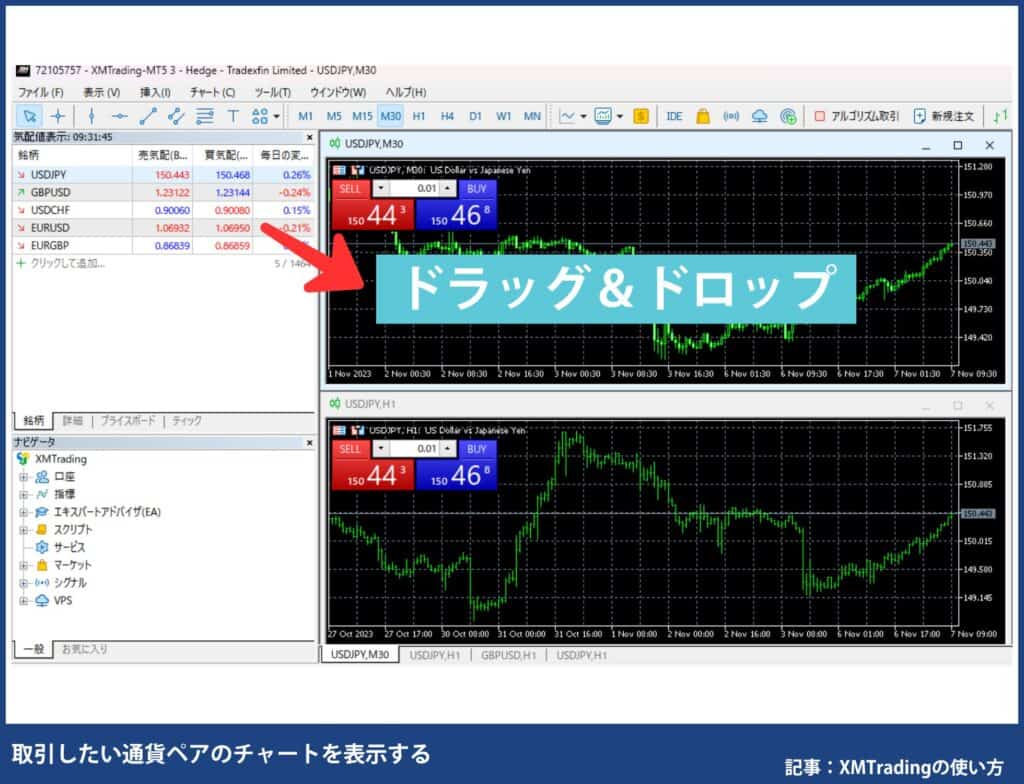The height and width of the screenshot is (784, 1024).
Task: Expand the マーケット node in Navigator
Action: 24,565
